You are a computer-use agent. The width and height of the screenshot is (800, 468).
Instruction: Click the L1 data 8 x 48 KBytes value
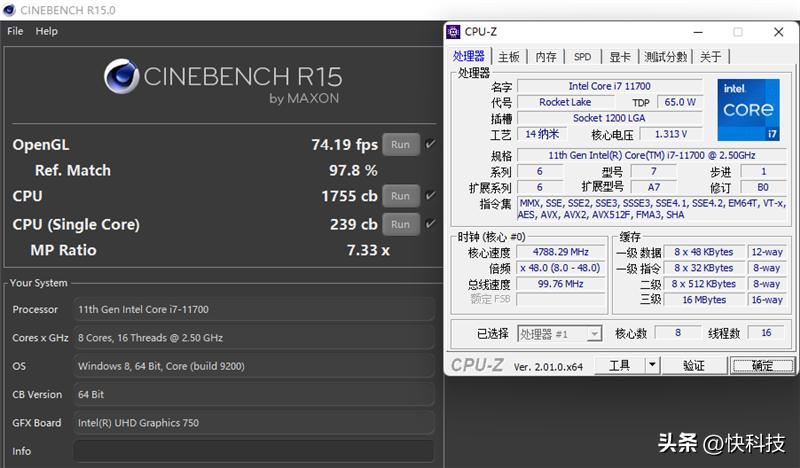point(704,252)
